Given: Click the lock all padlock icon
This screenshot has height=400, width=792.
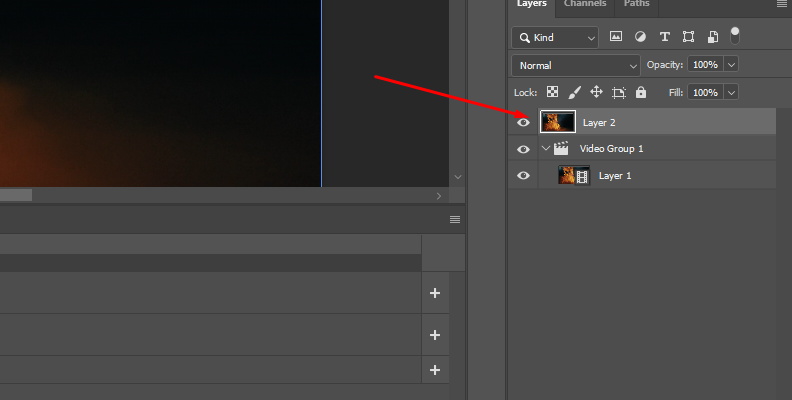Looking at the screenshot, I should point(641,92).
